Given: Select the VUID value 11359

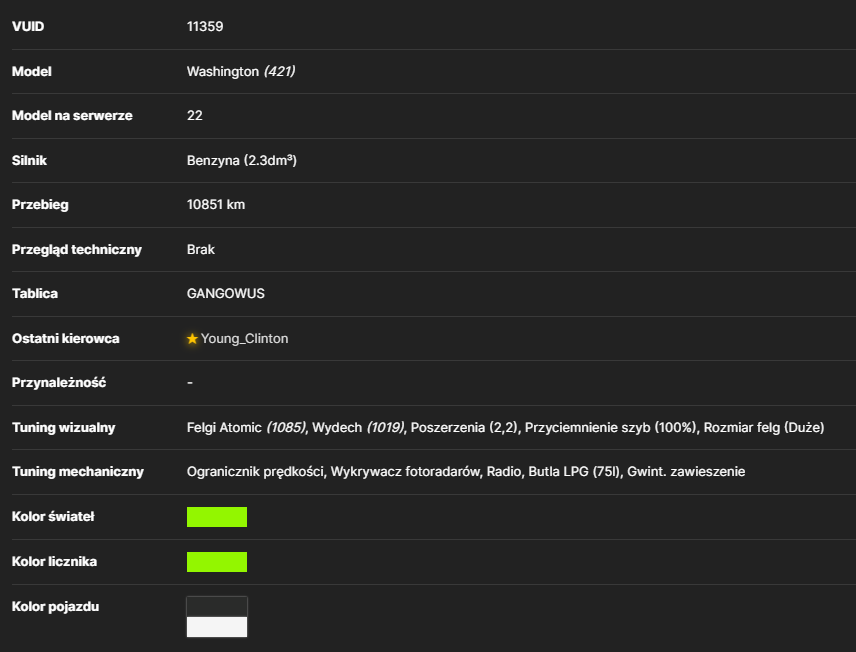Looking at the screenshot, I should click(205, 27).
